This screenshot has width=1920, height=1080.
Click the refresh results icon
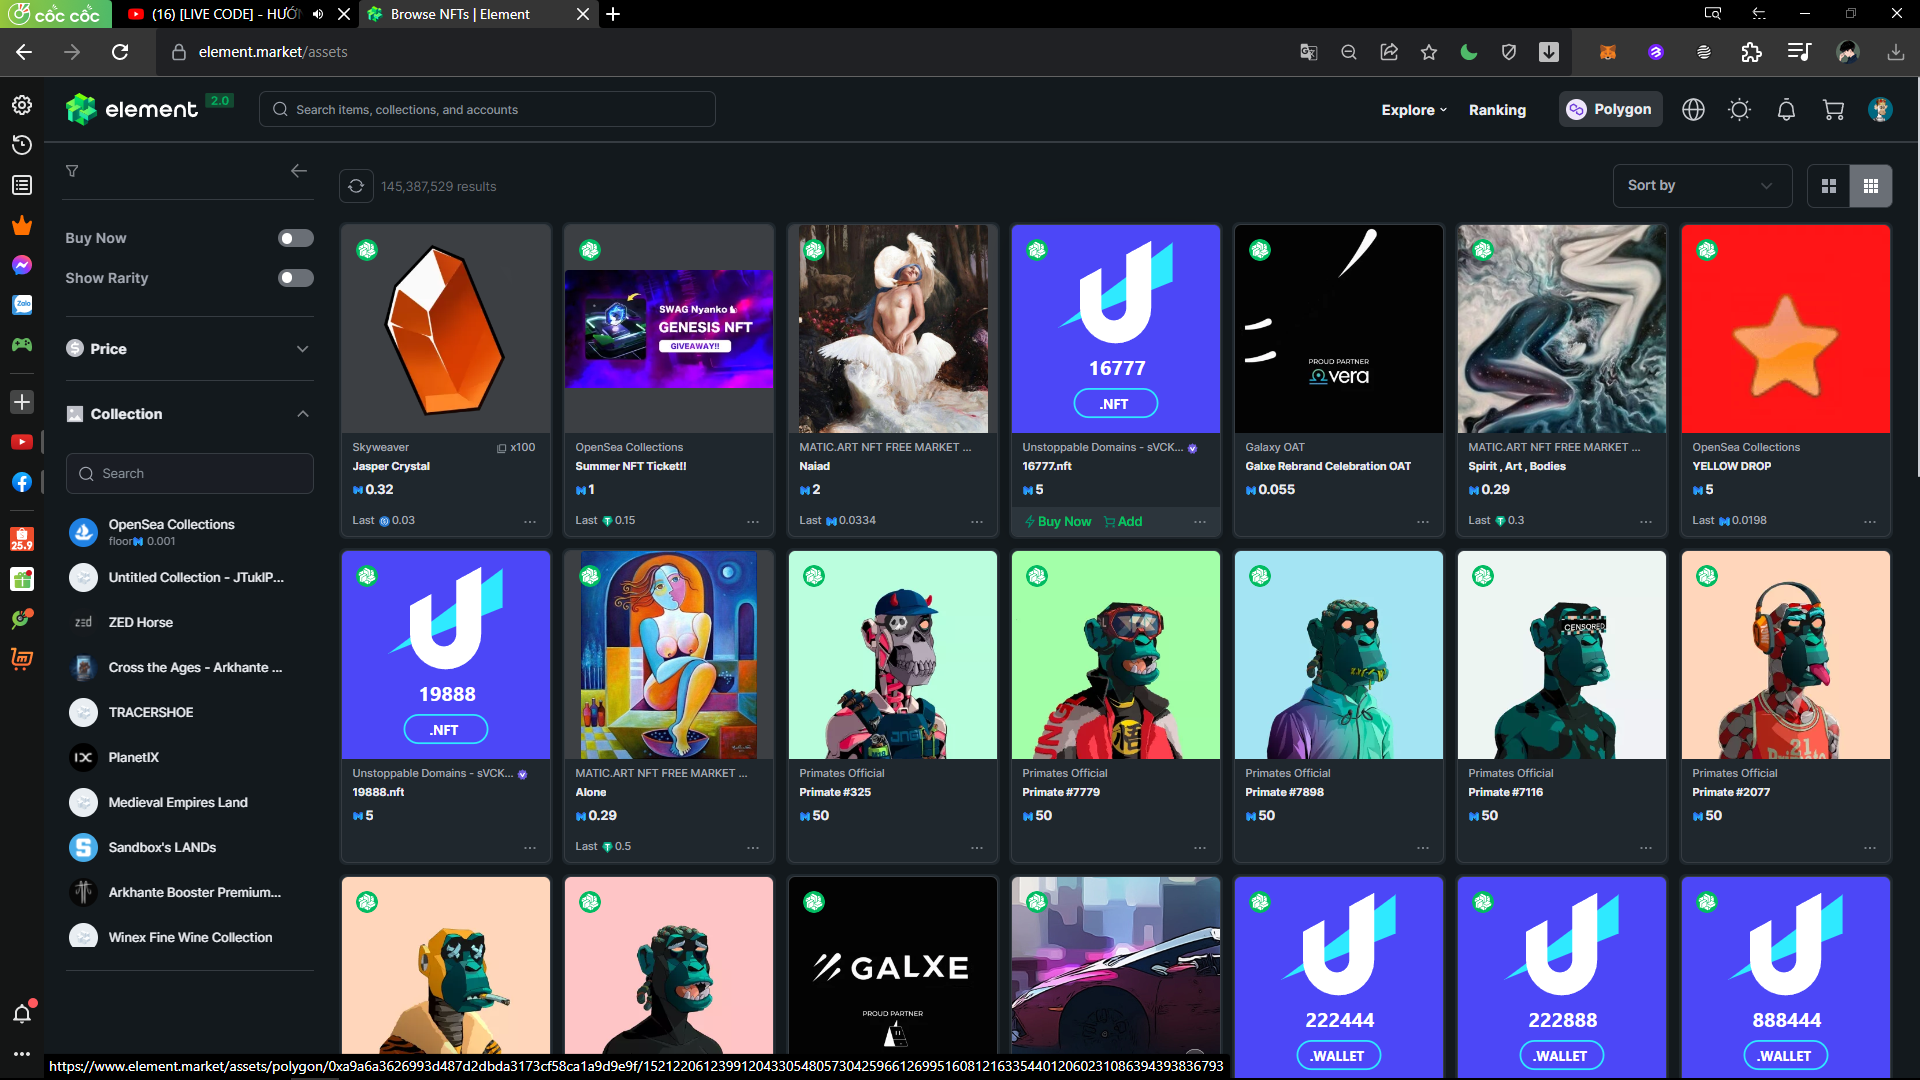[356, 186]
